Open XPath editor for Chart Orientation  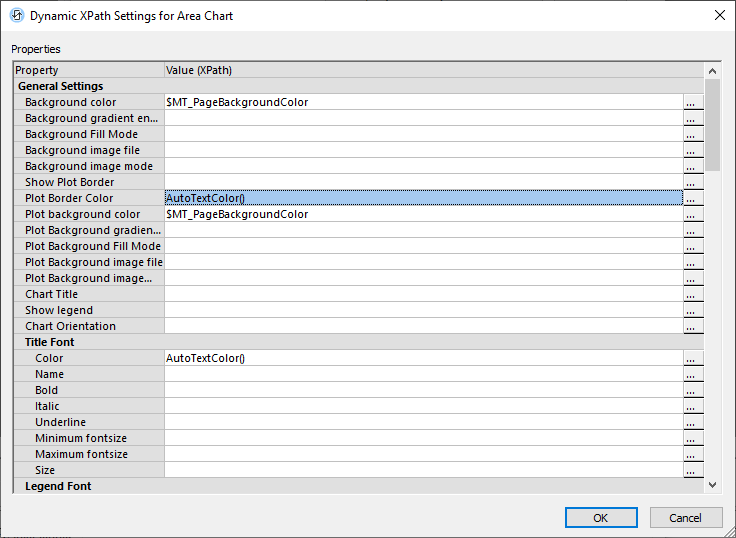693,326
